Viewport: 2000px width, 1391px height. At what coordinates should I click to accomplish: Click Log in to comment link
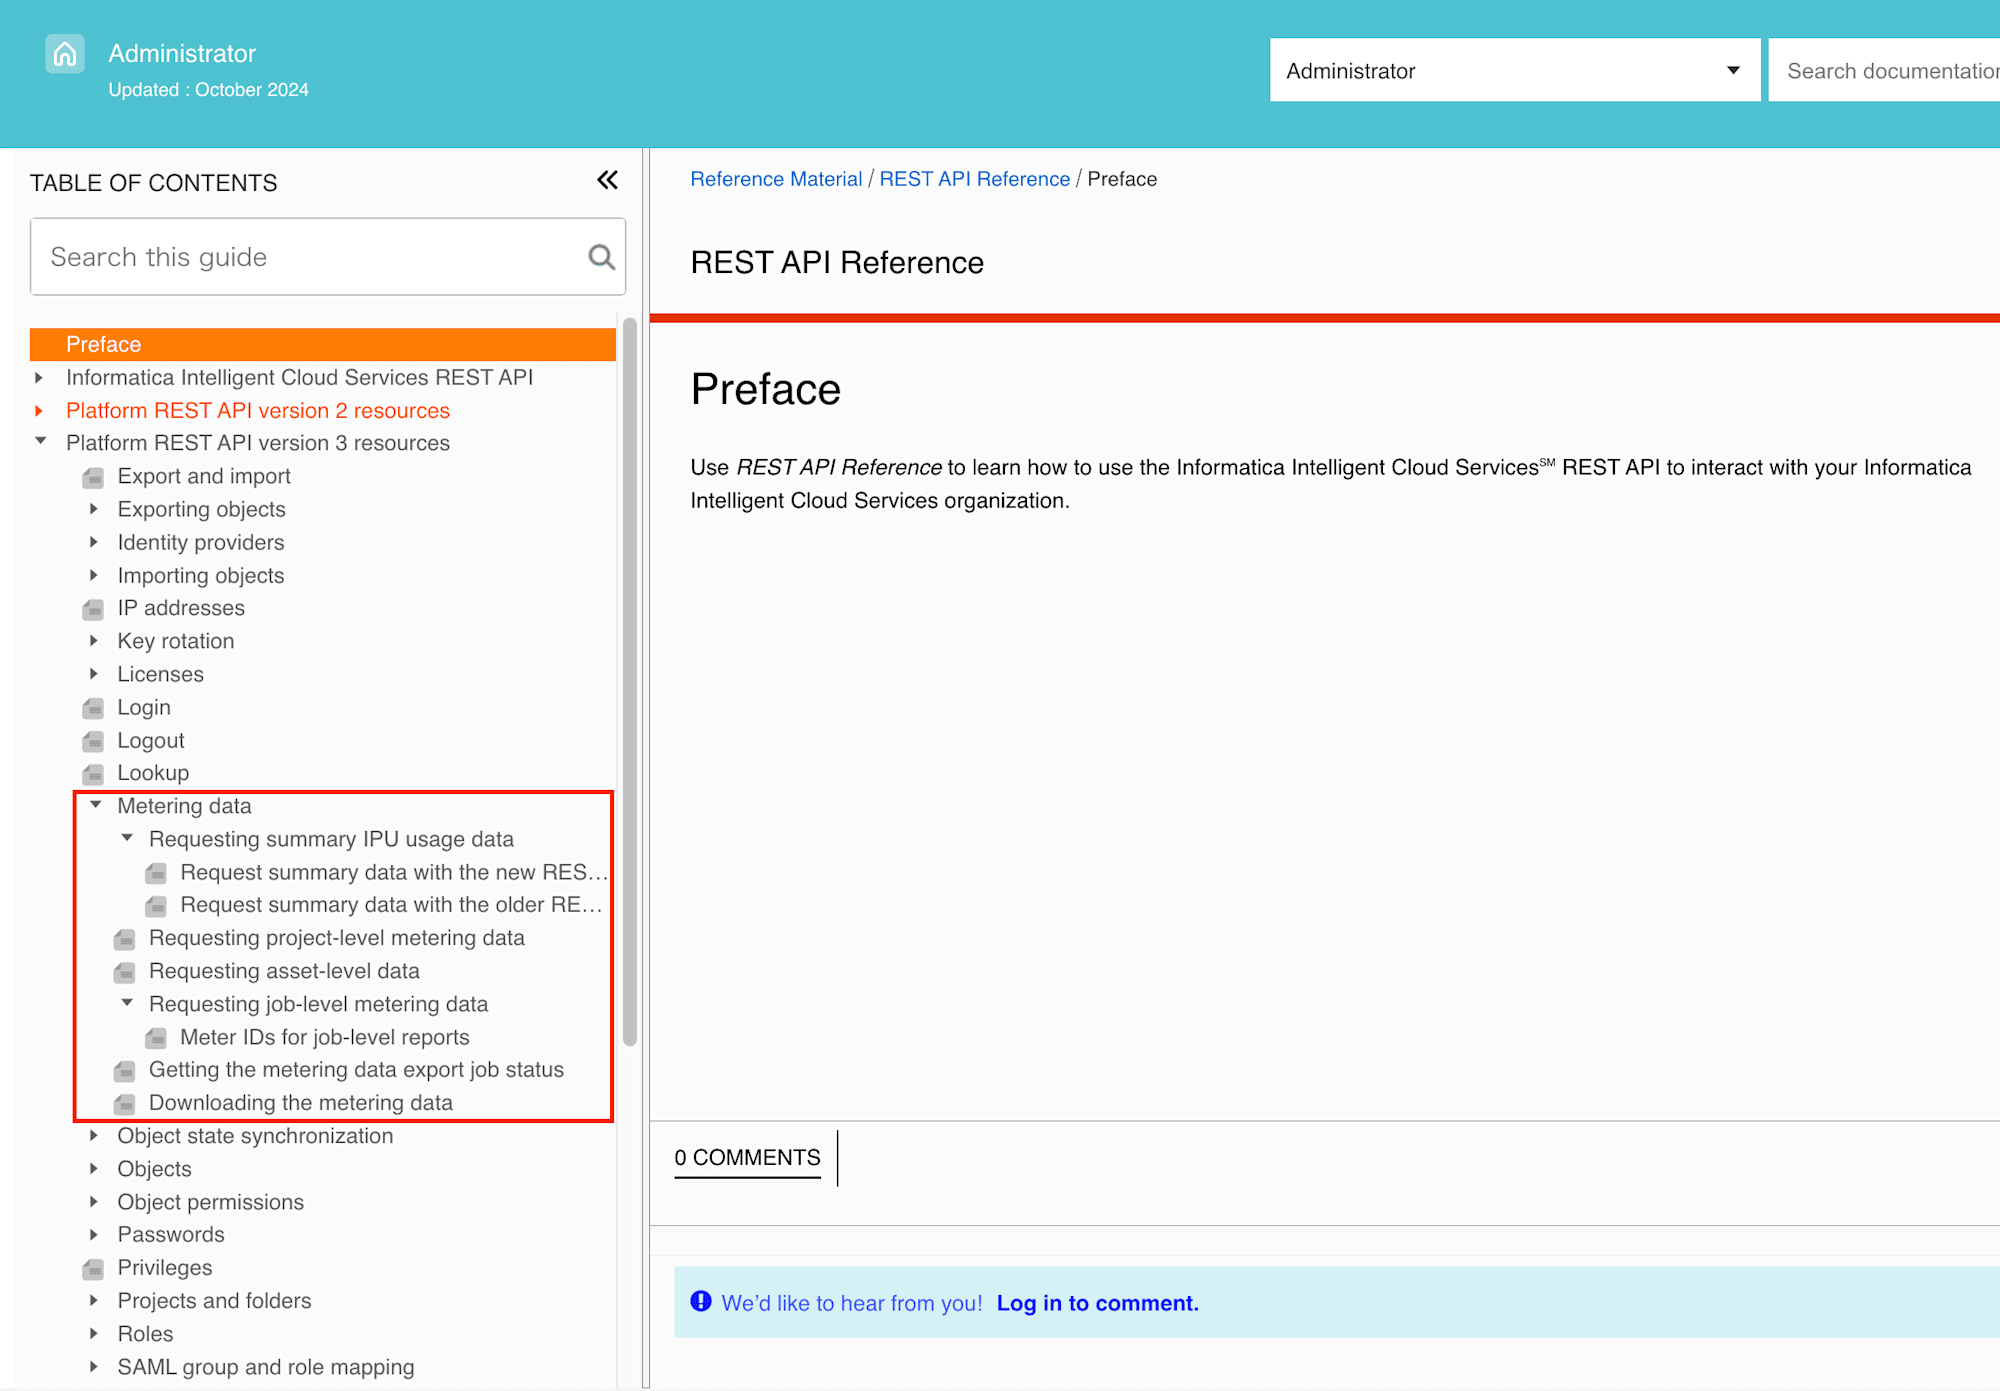coord(1098,1303)
